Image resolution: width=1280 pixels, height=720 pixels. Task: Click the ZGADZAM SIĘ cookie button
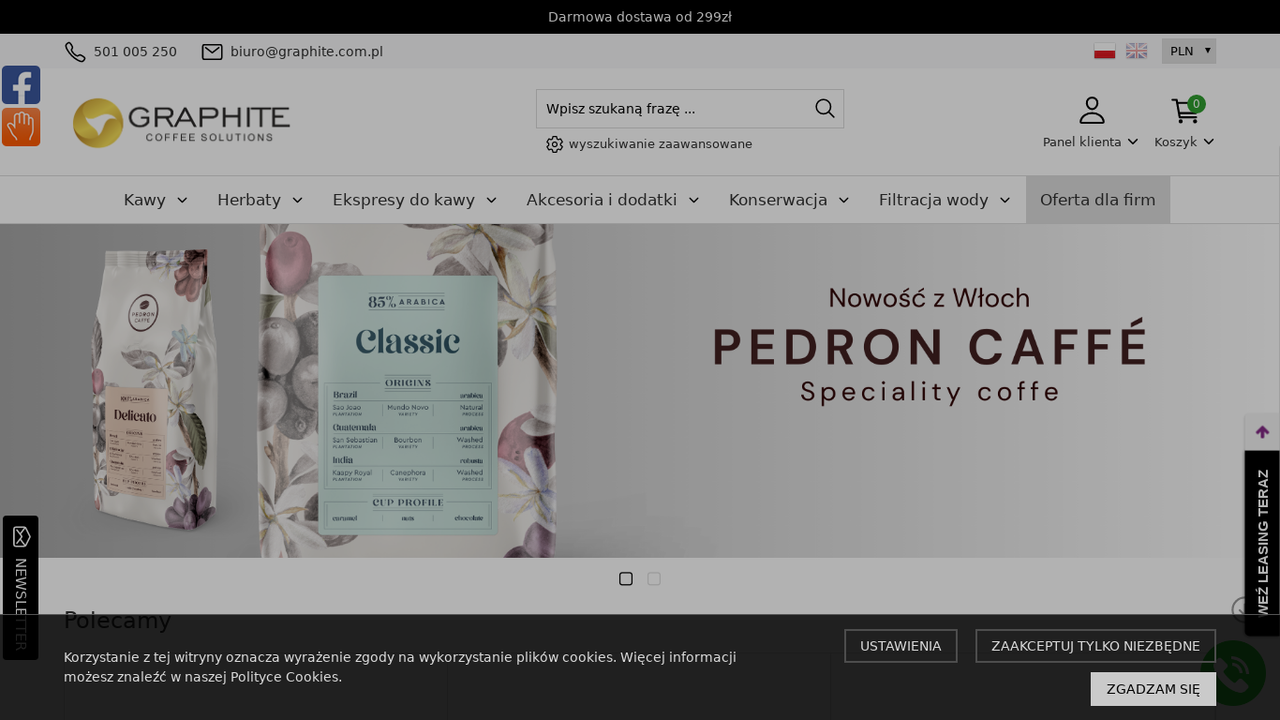(1153, 689)
